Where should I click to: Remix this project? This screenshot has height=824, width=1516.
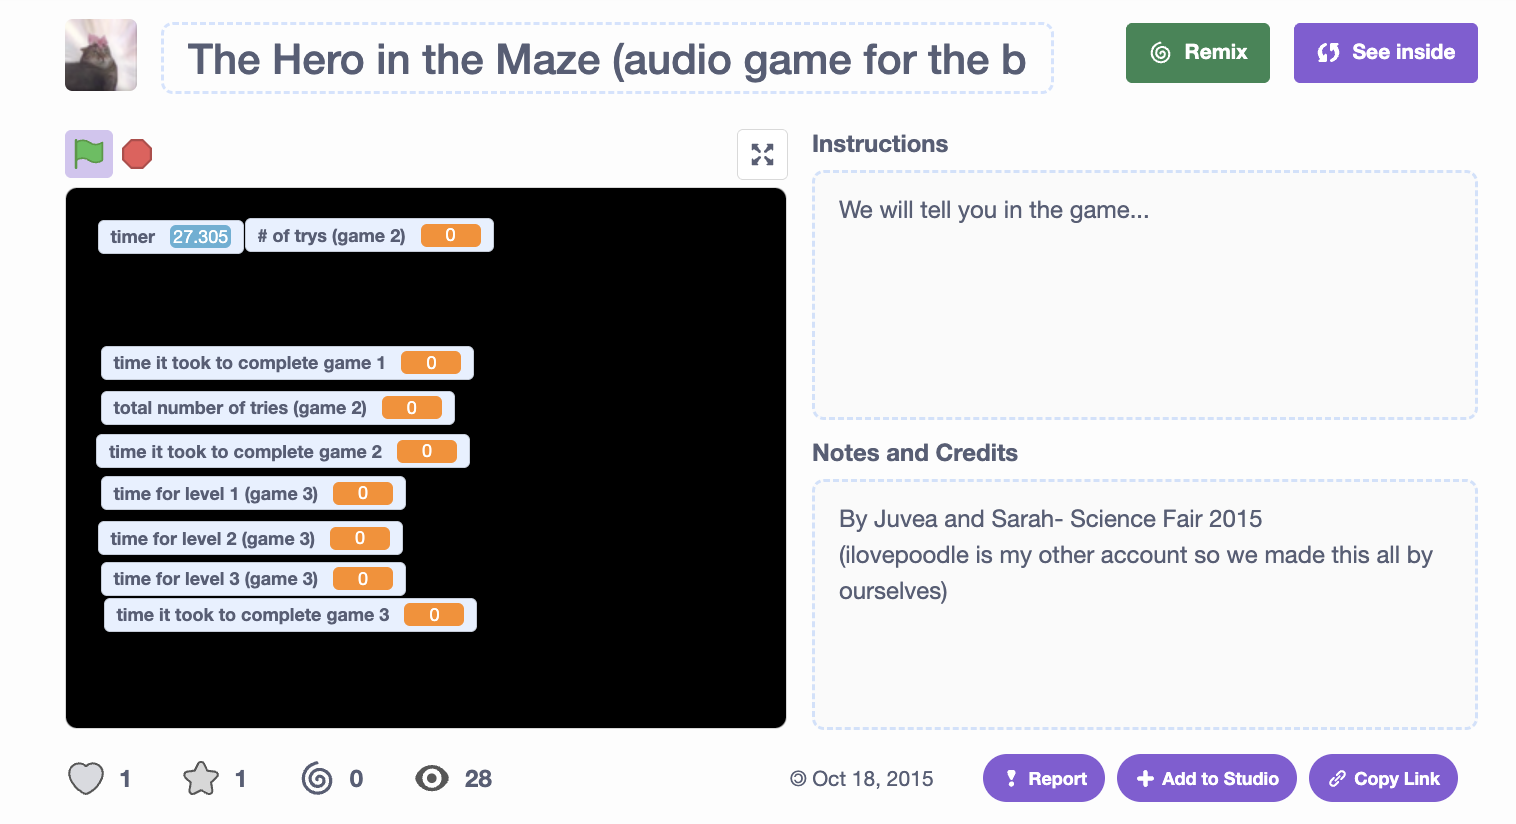pos(1198,53)
